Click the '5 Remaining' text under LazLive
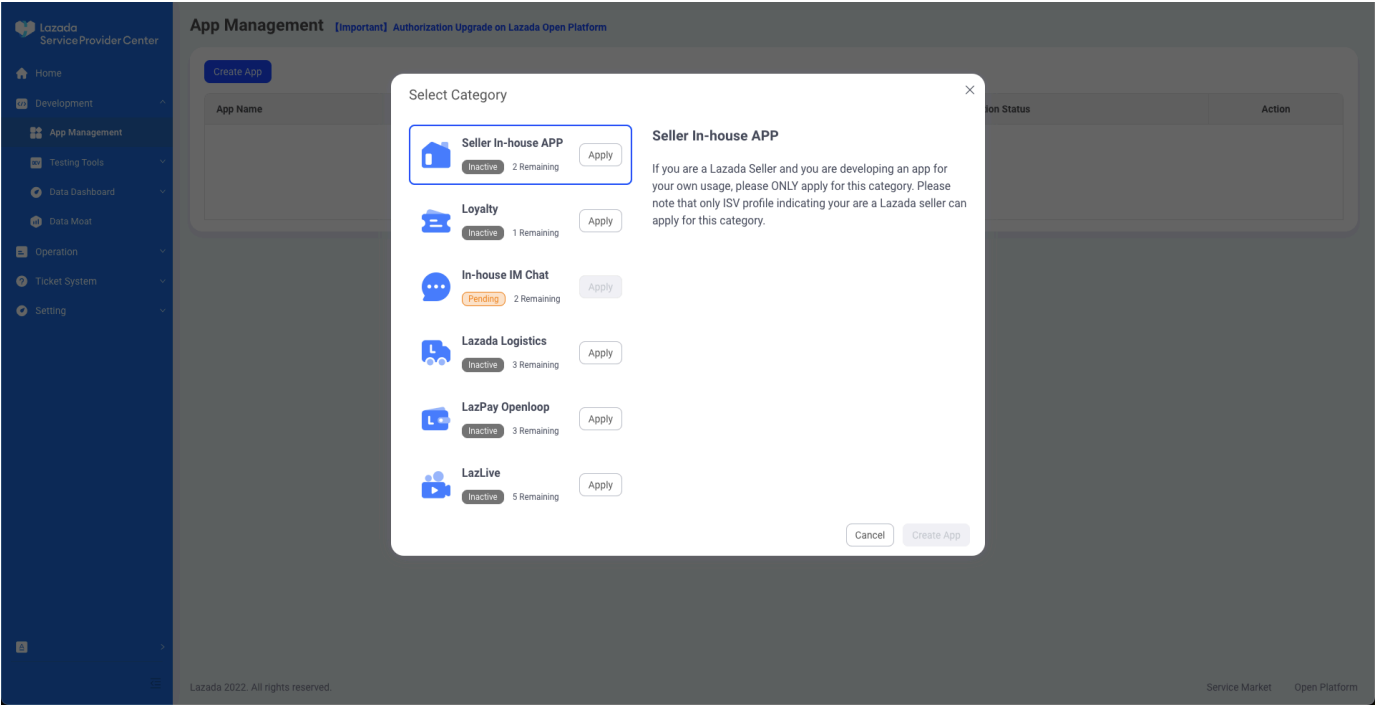The width and height of the screenshot is (1375, 706). click(x=536, y=497)
